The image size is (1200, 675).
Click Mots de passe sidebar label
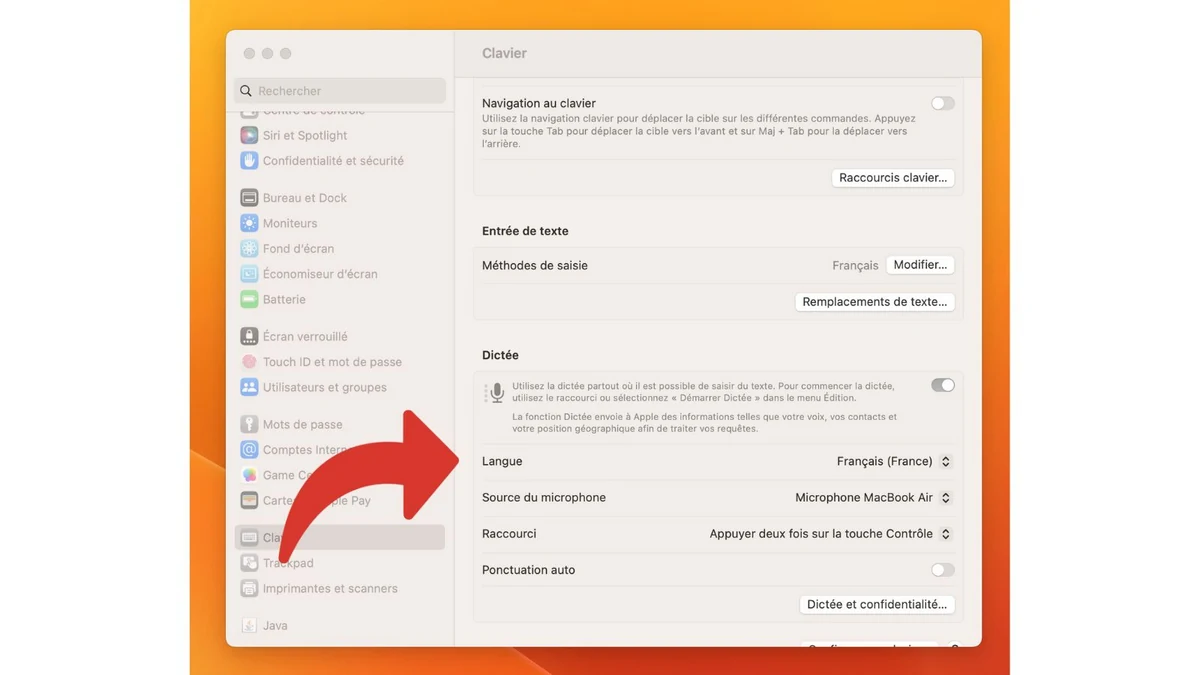tap(303, 424)
